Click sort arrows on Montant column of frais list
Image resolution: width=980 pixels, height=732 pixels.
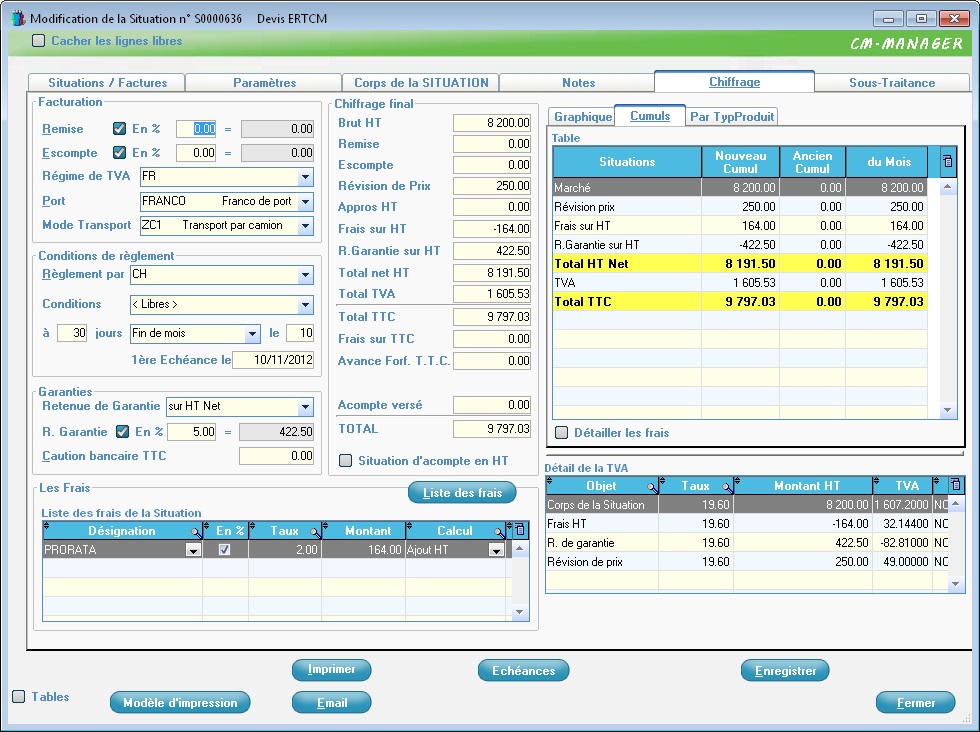[x=326, y=526]
